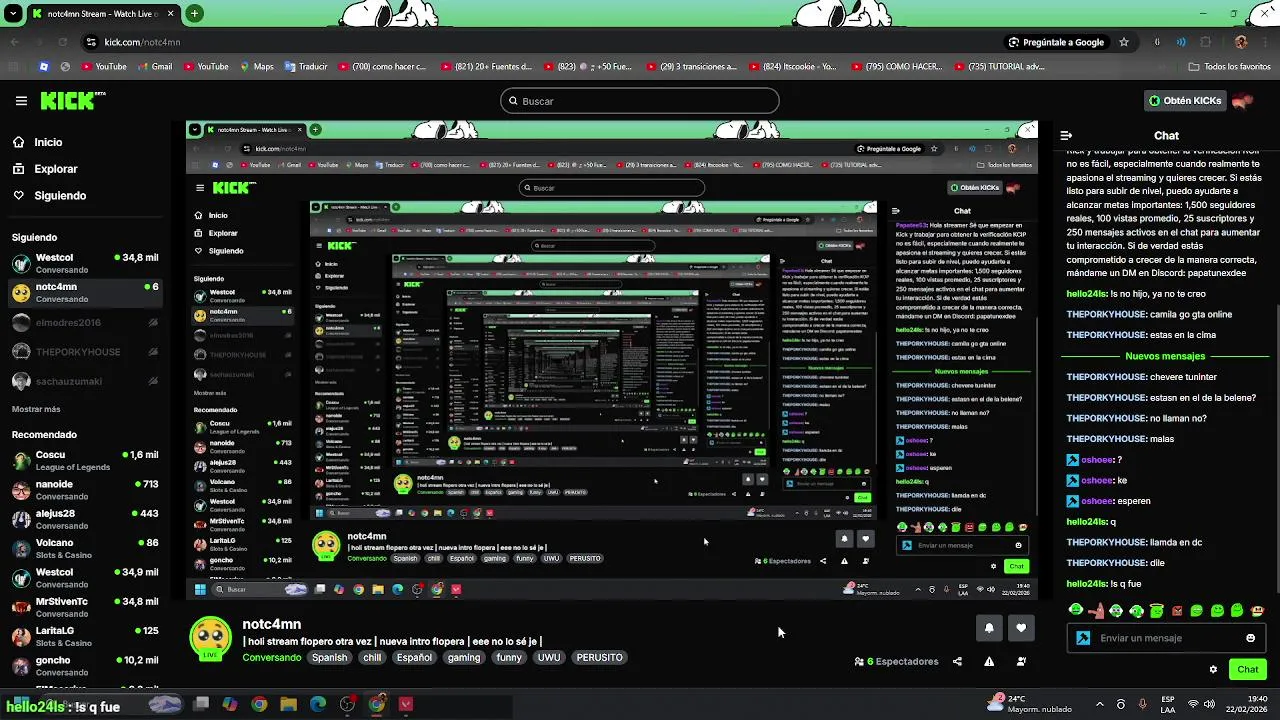Insert the red angry emote

1177,610
